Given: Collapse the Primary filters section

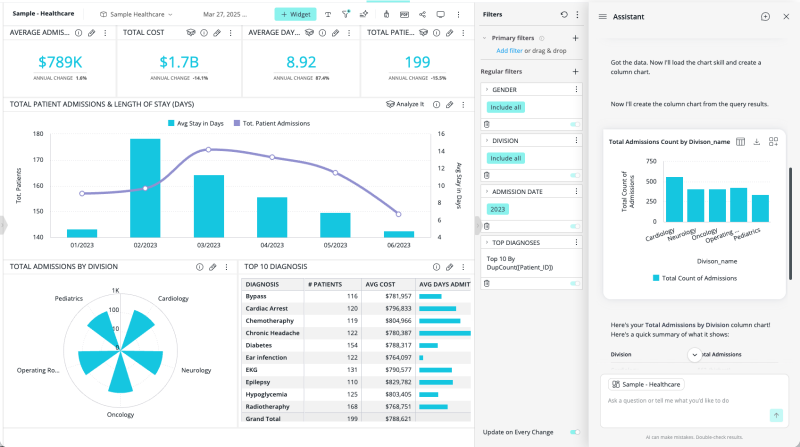Looking at the screenshot, I should pos(485,38).
